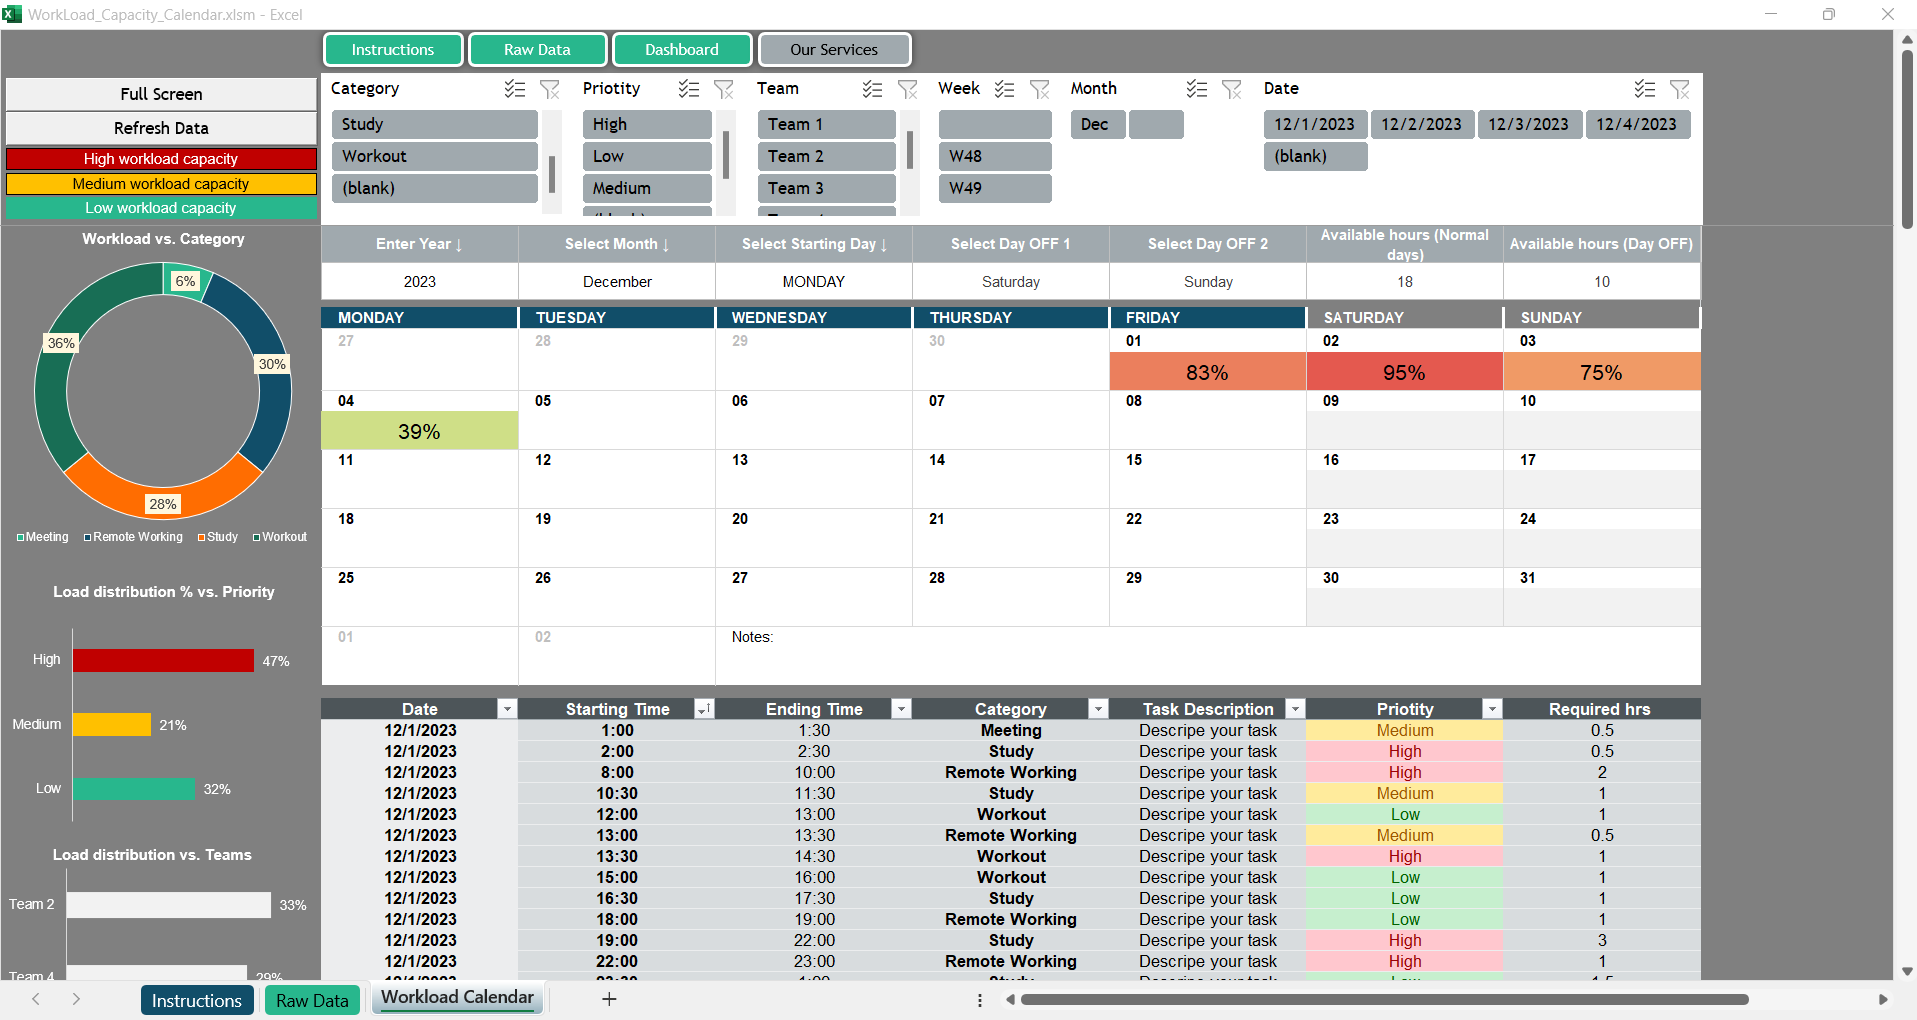Click the High workload capacity red swatch
1917x1020 pixels.
tap(161, 159)
